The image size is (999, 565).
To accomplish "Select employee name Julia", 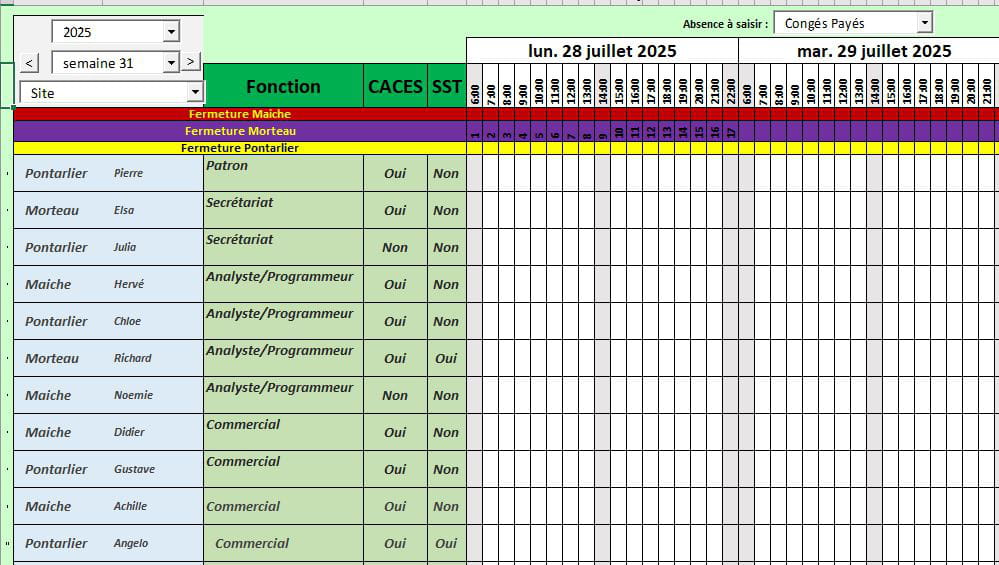I will click(x=124, y=247).
